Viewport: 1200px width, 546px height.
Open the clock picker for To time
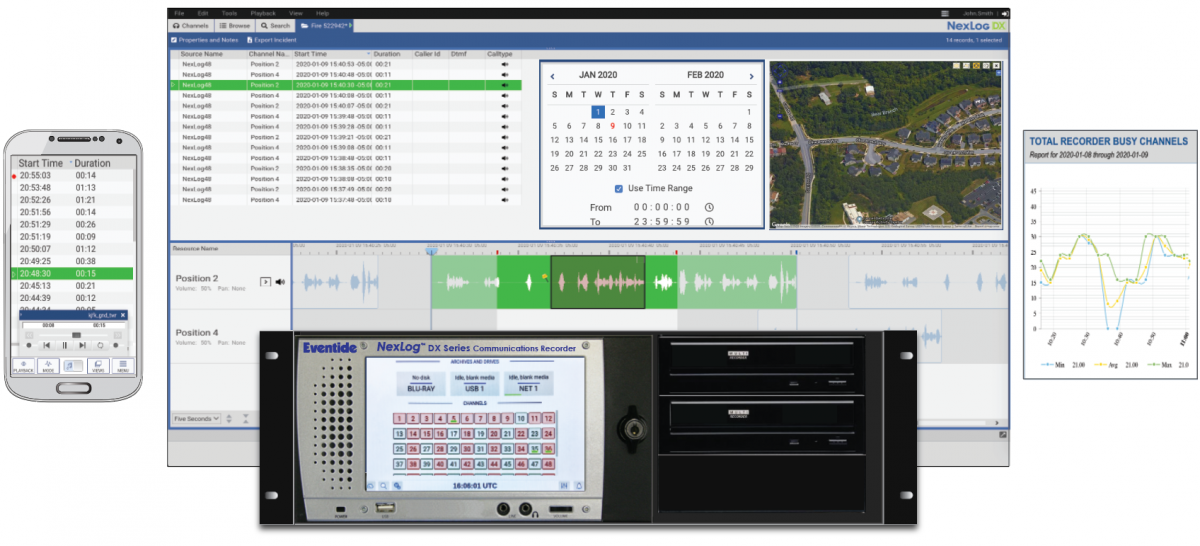coord(709,222)
